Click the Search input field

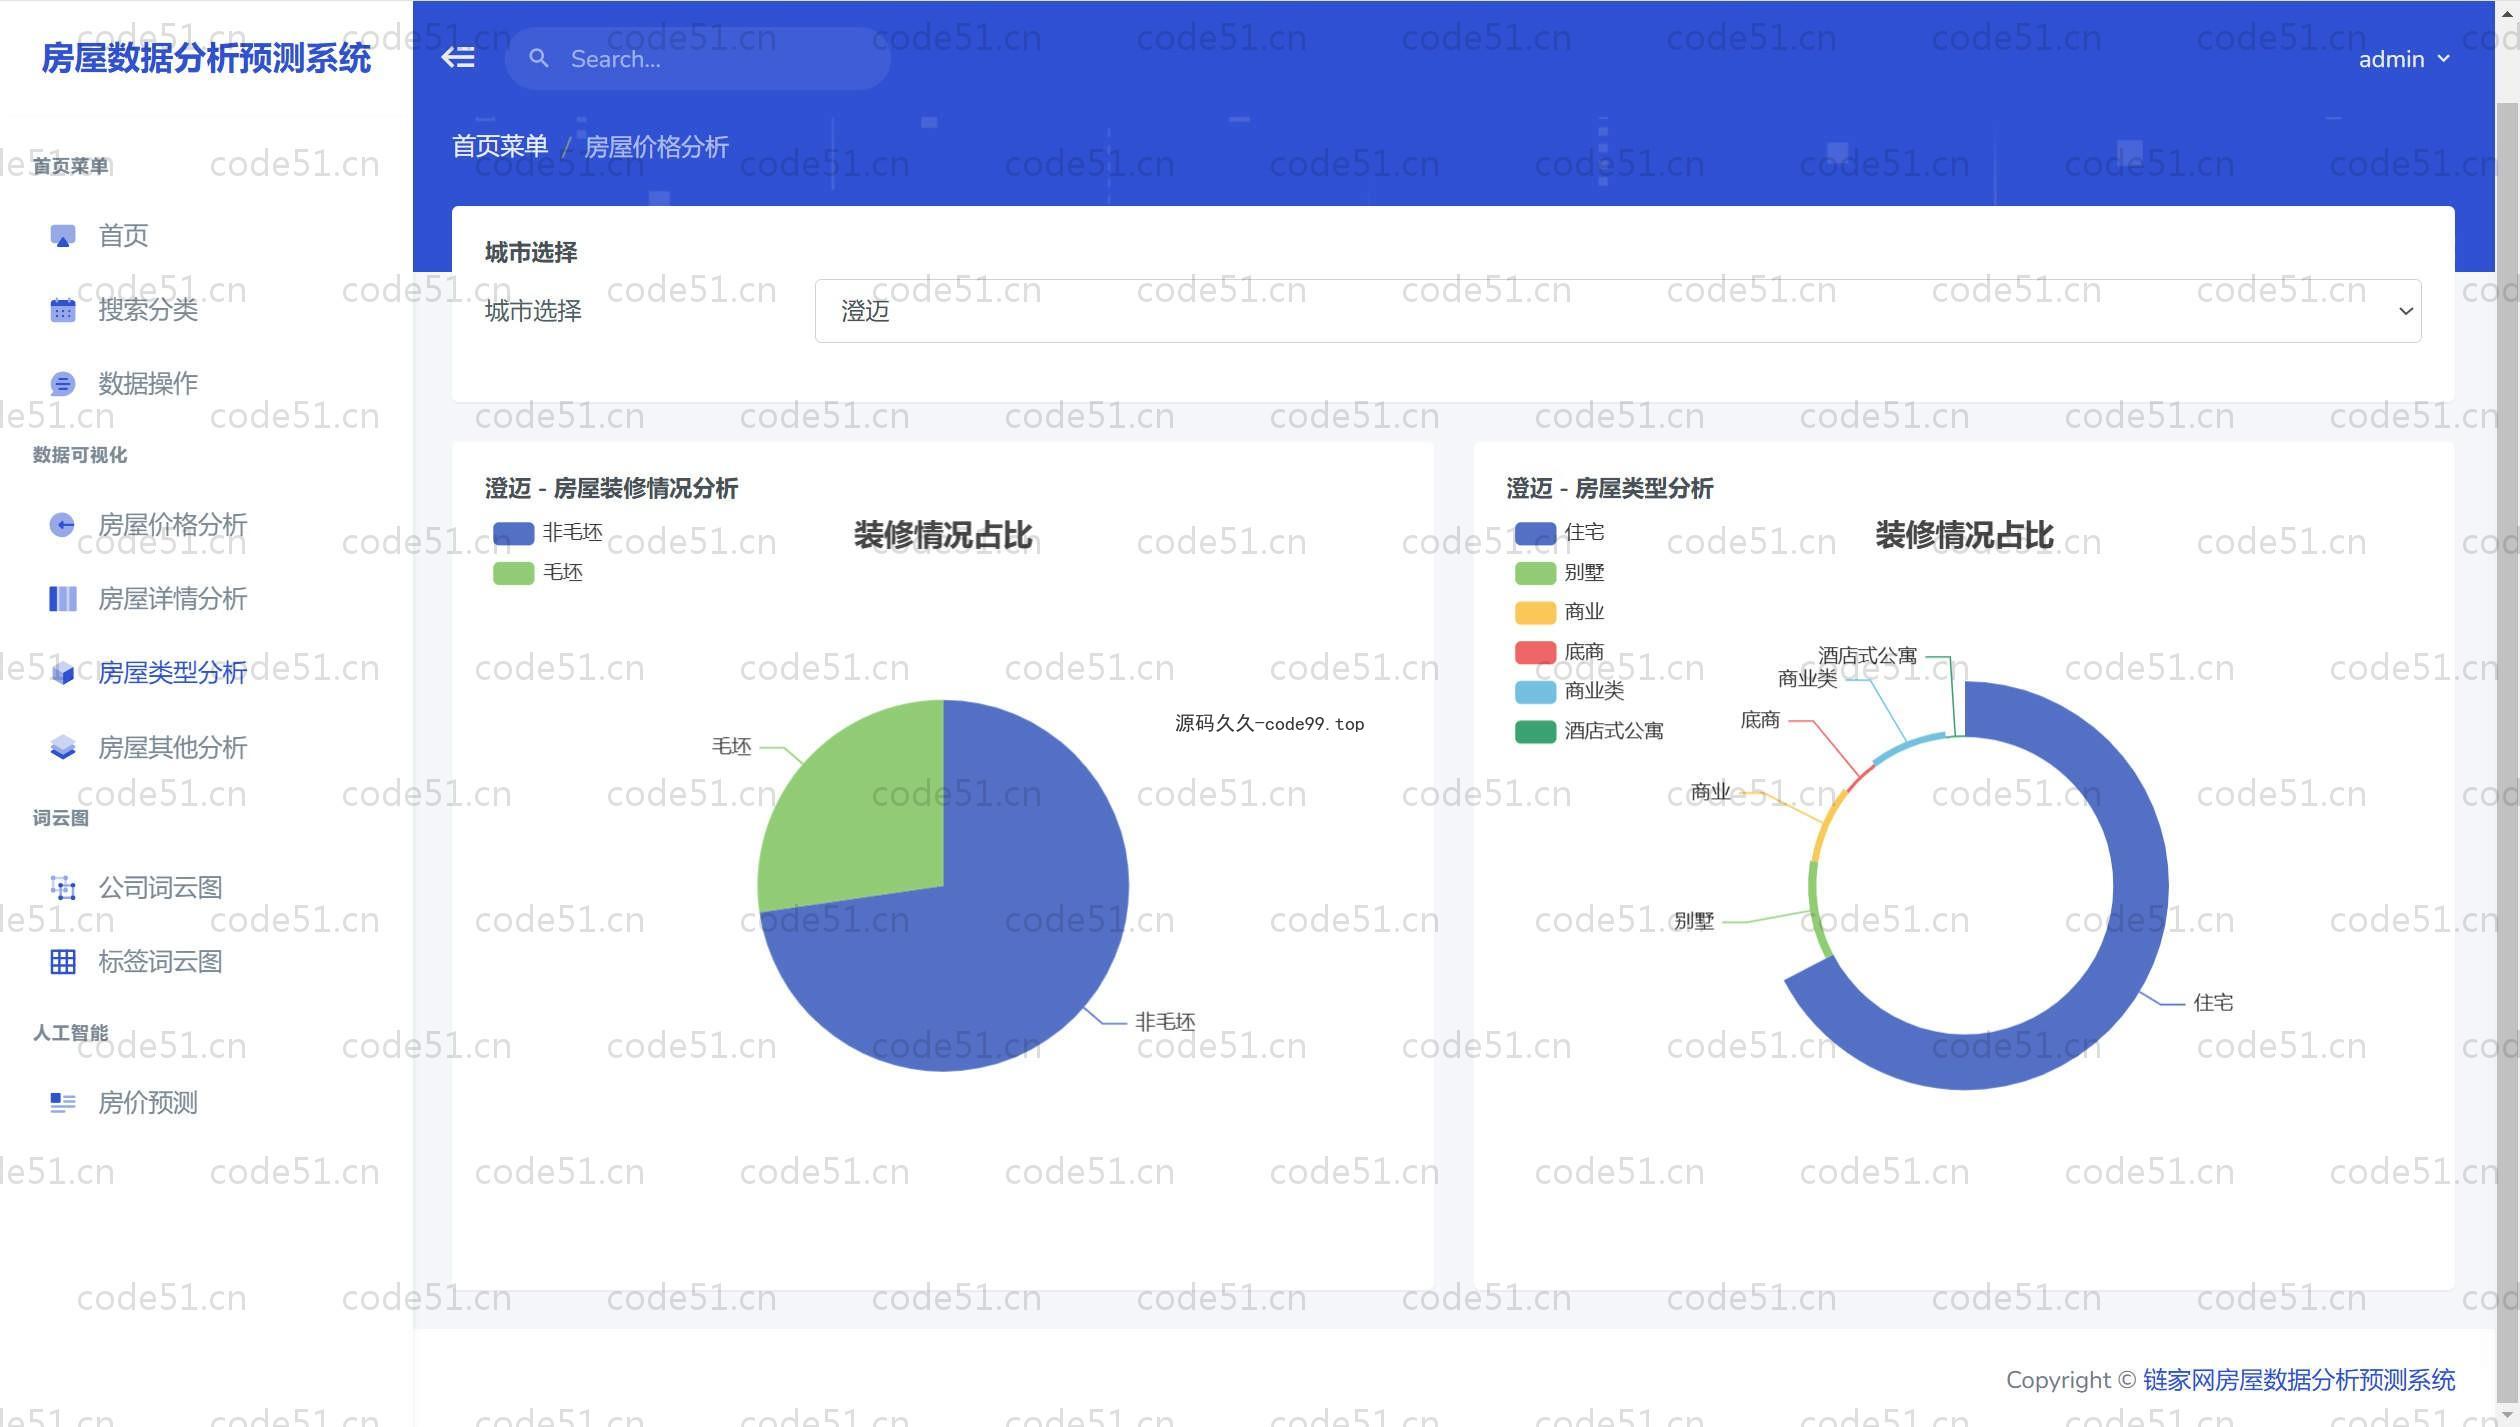[x=697, y=59]
